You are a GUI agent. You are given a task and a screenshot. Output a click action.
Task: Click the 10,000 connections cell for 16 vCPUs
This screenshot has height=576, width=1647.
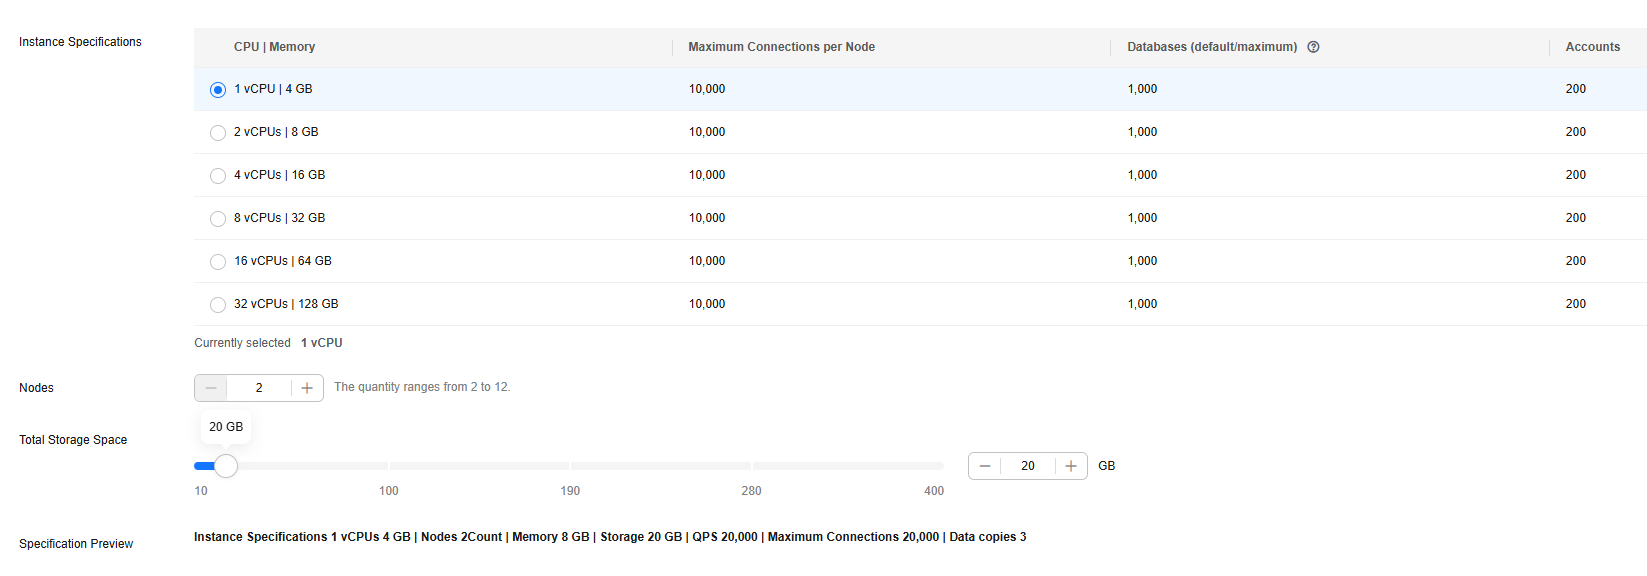pos(707,261)
